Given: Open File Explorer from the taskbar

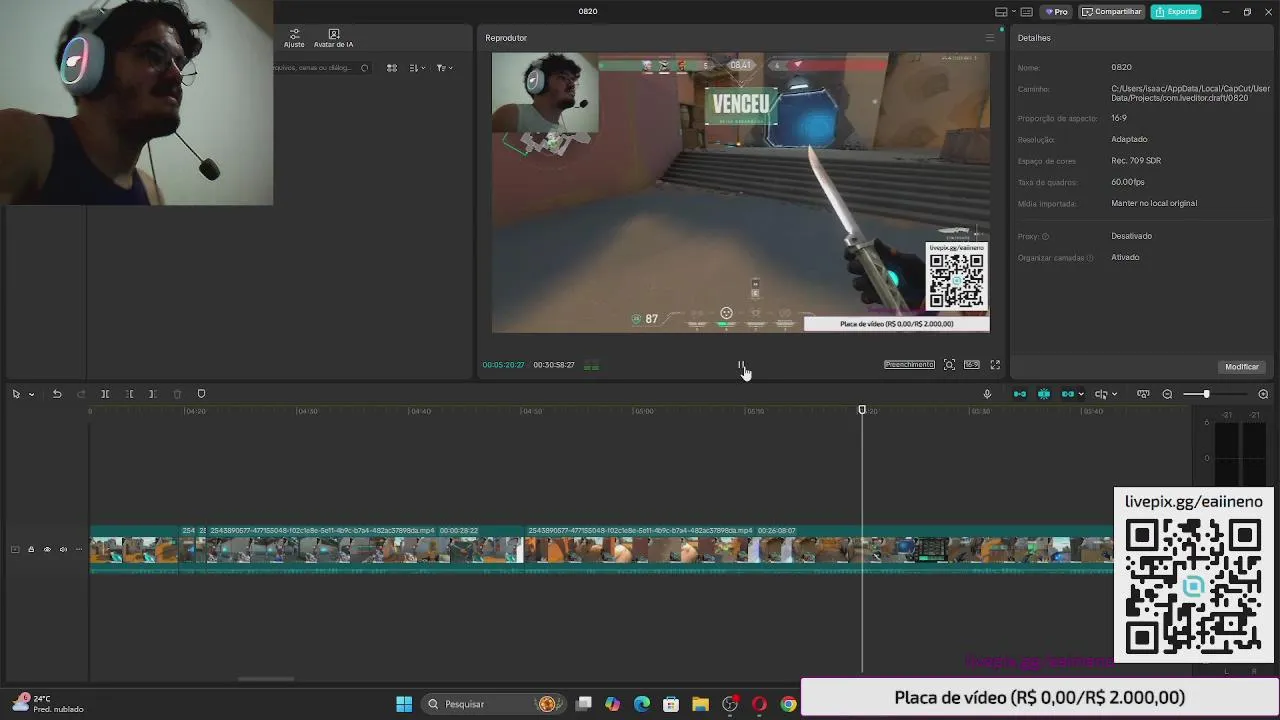Looking at the screenshot, I should 700,704.
